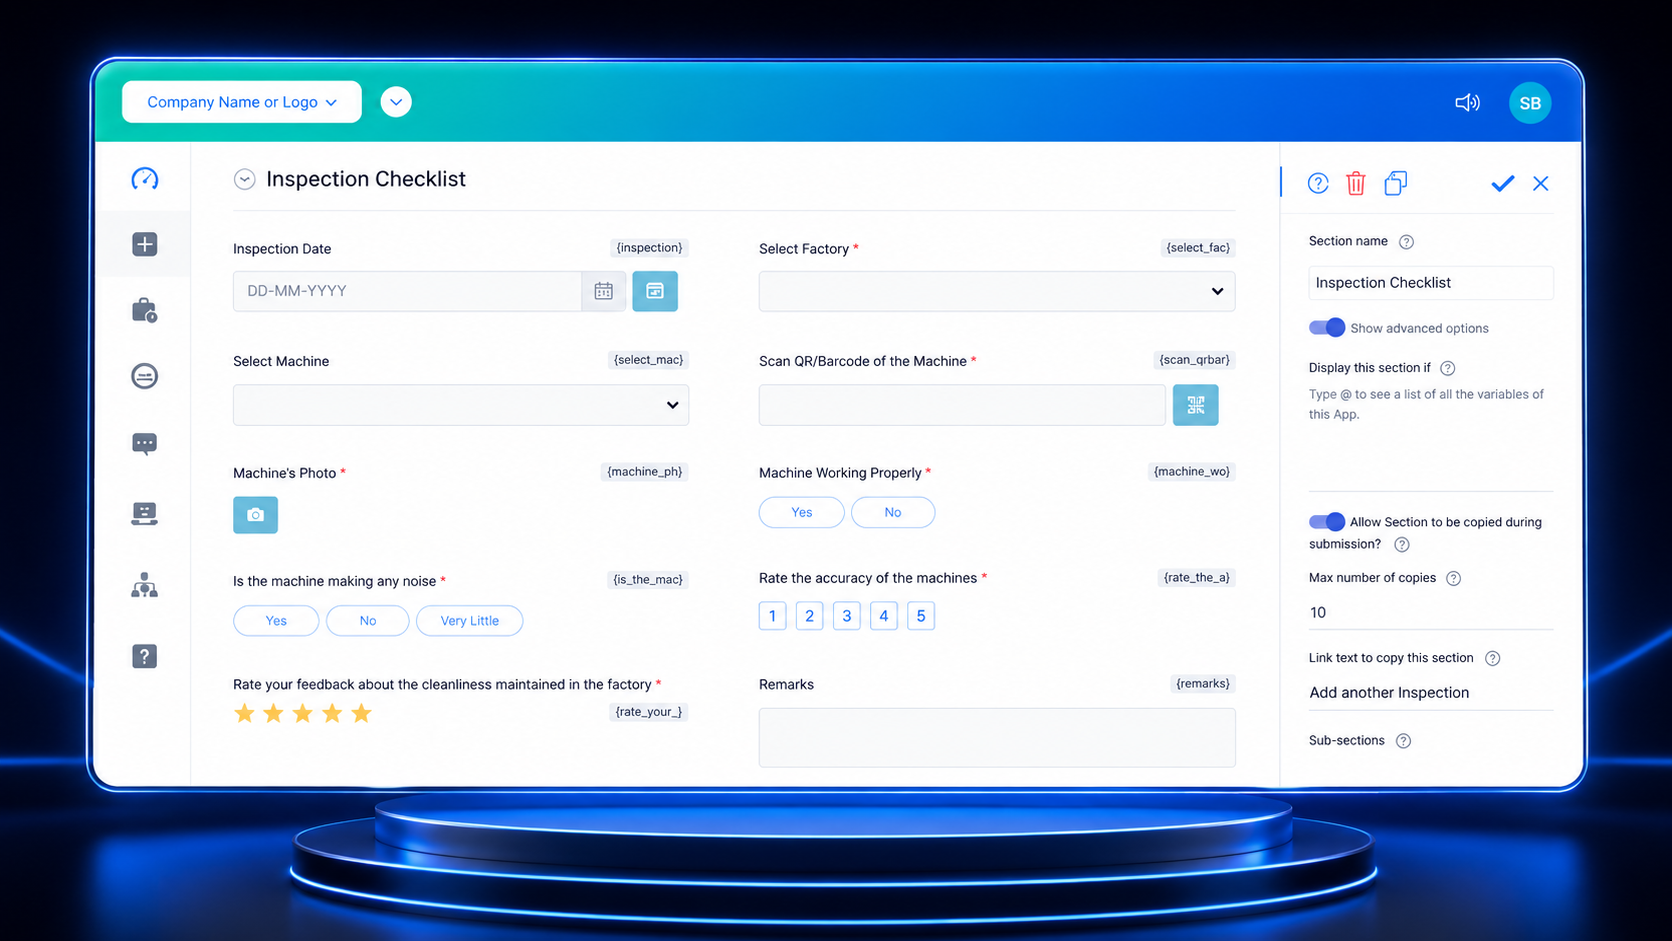Click into the Remarks text area
The width and height of the screenshot is (1672, 941).
pyautogui.click(x=997, y=738)
